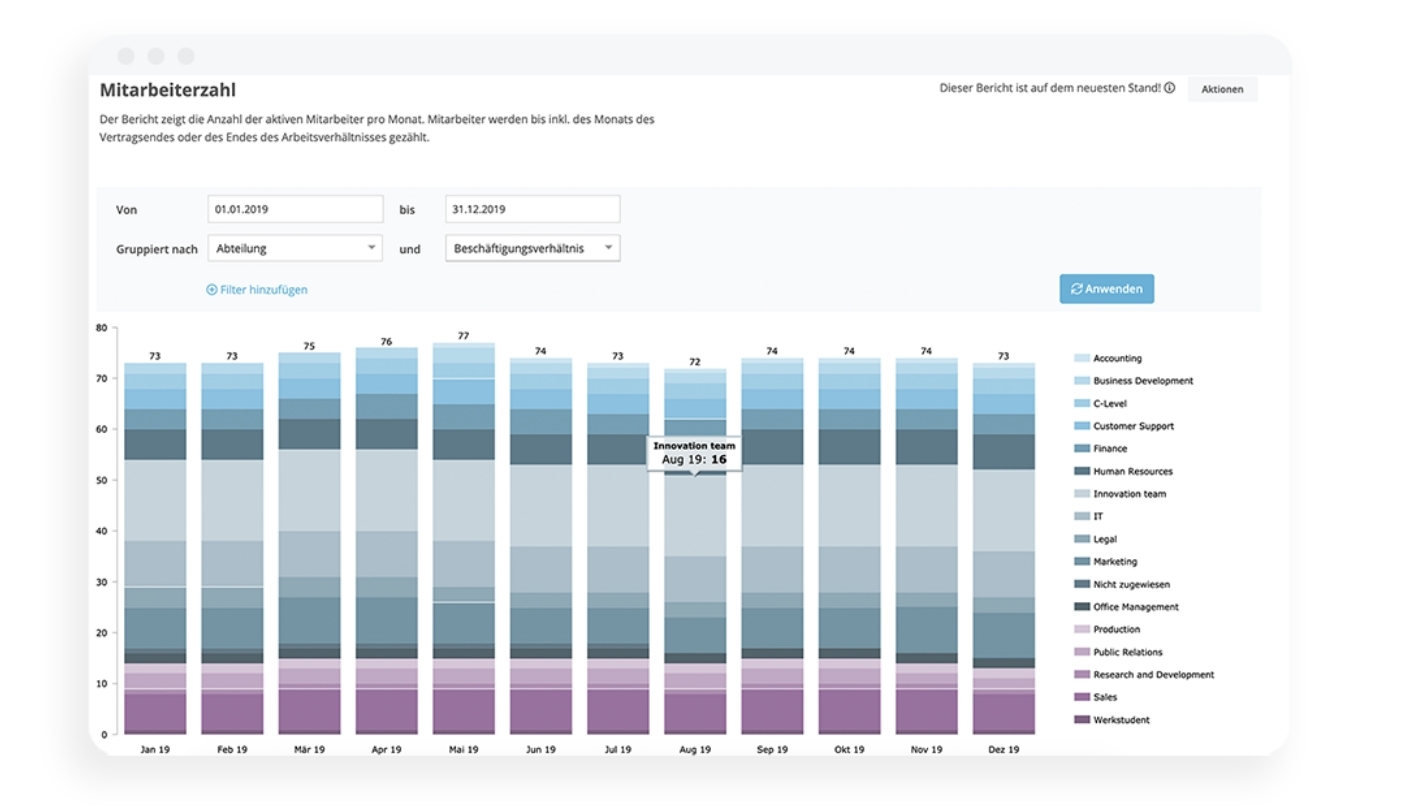Click the Public Relations legend icon
This screenshot has height=812, width=1406.
pyautogui.click(x=1081, y=652)
